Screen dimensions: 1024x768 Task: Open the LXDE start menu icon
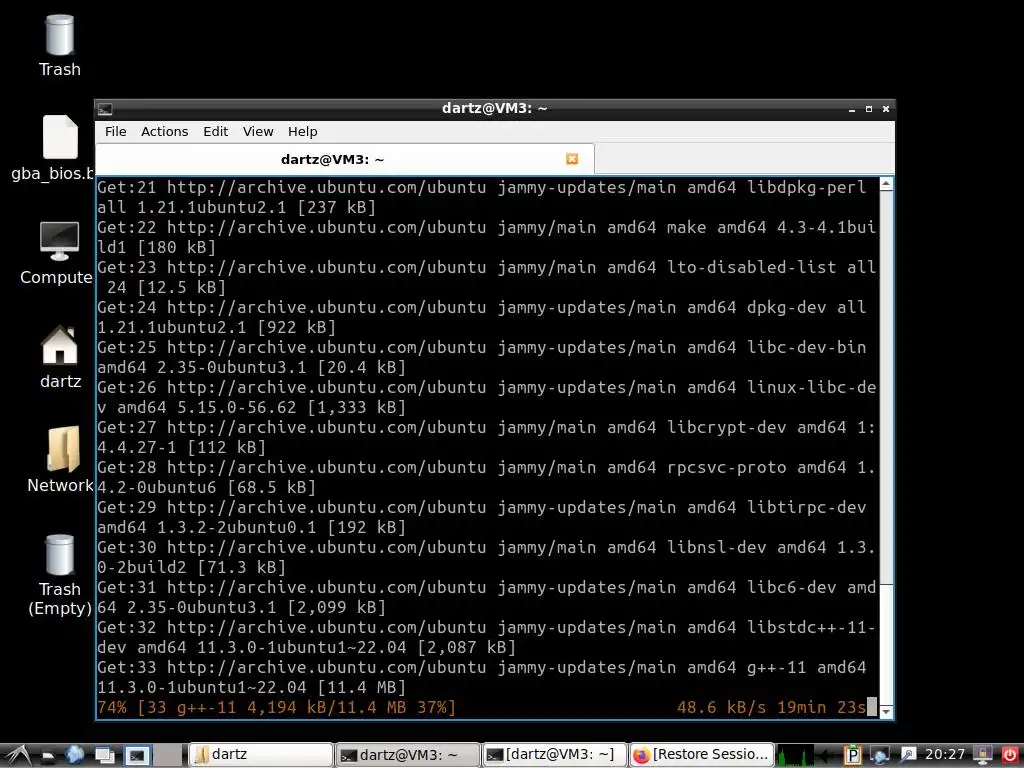click(18, 756)
